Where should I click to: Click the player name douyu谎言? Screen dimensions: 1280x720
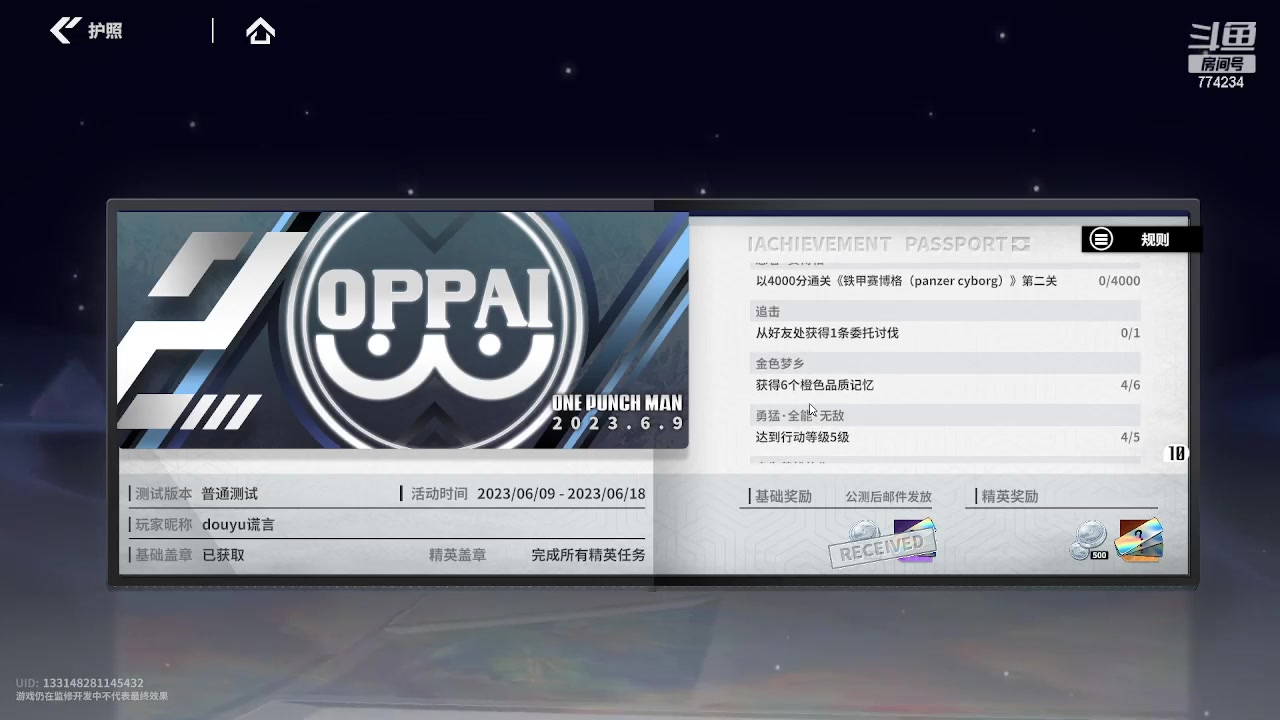tap(238, 524)
